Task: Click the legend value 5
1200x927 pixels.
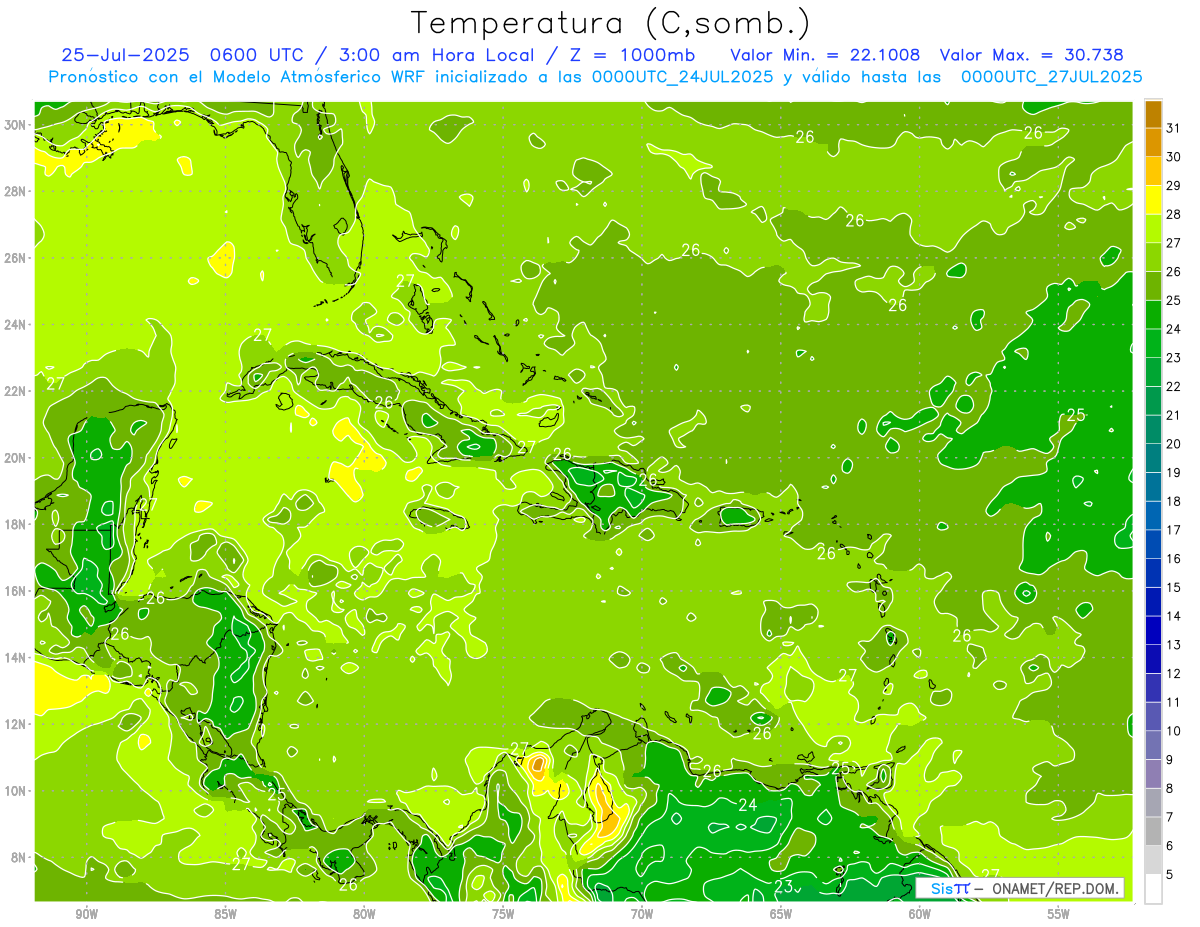Action: 1170,874
